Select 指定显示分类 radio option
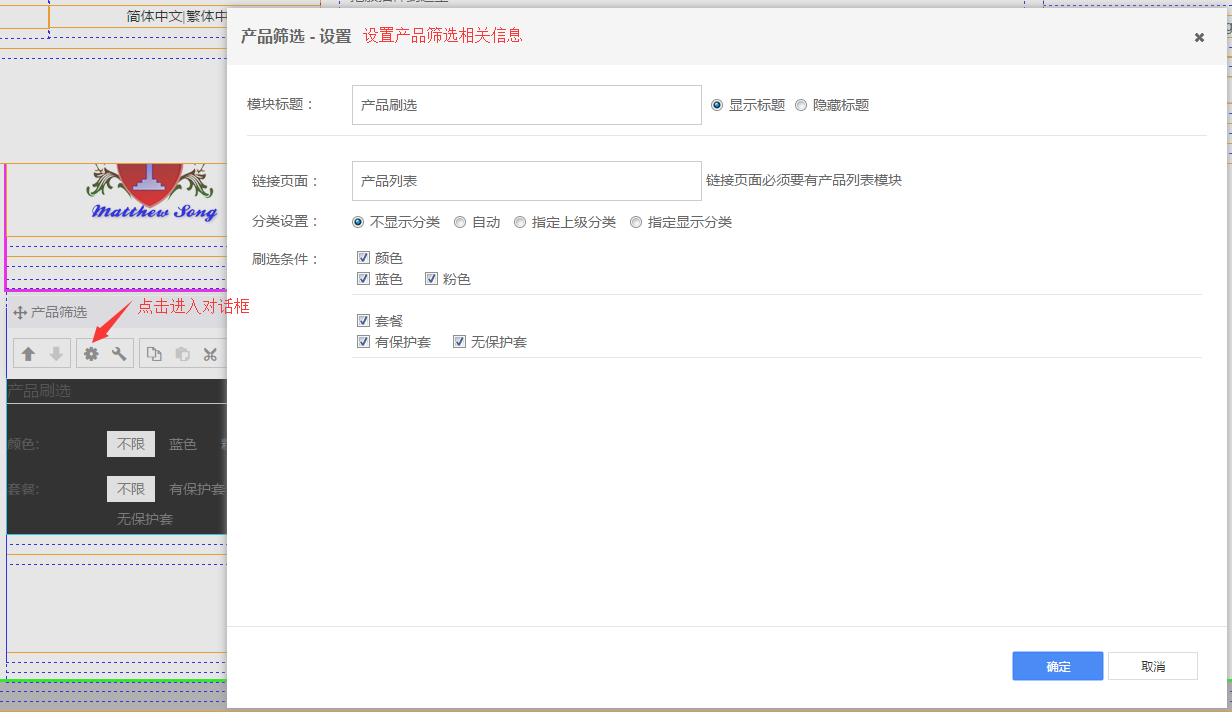Viewport: 1232px width, 712px height. coord(636,222)
